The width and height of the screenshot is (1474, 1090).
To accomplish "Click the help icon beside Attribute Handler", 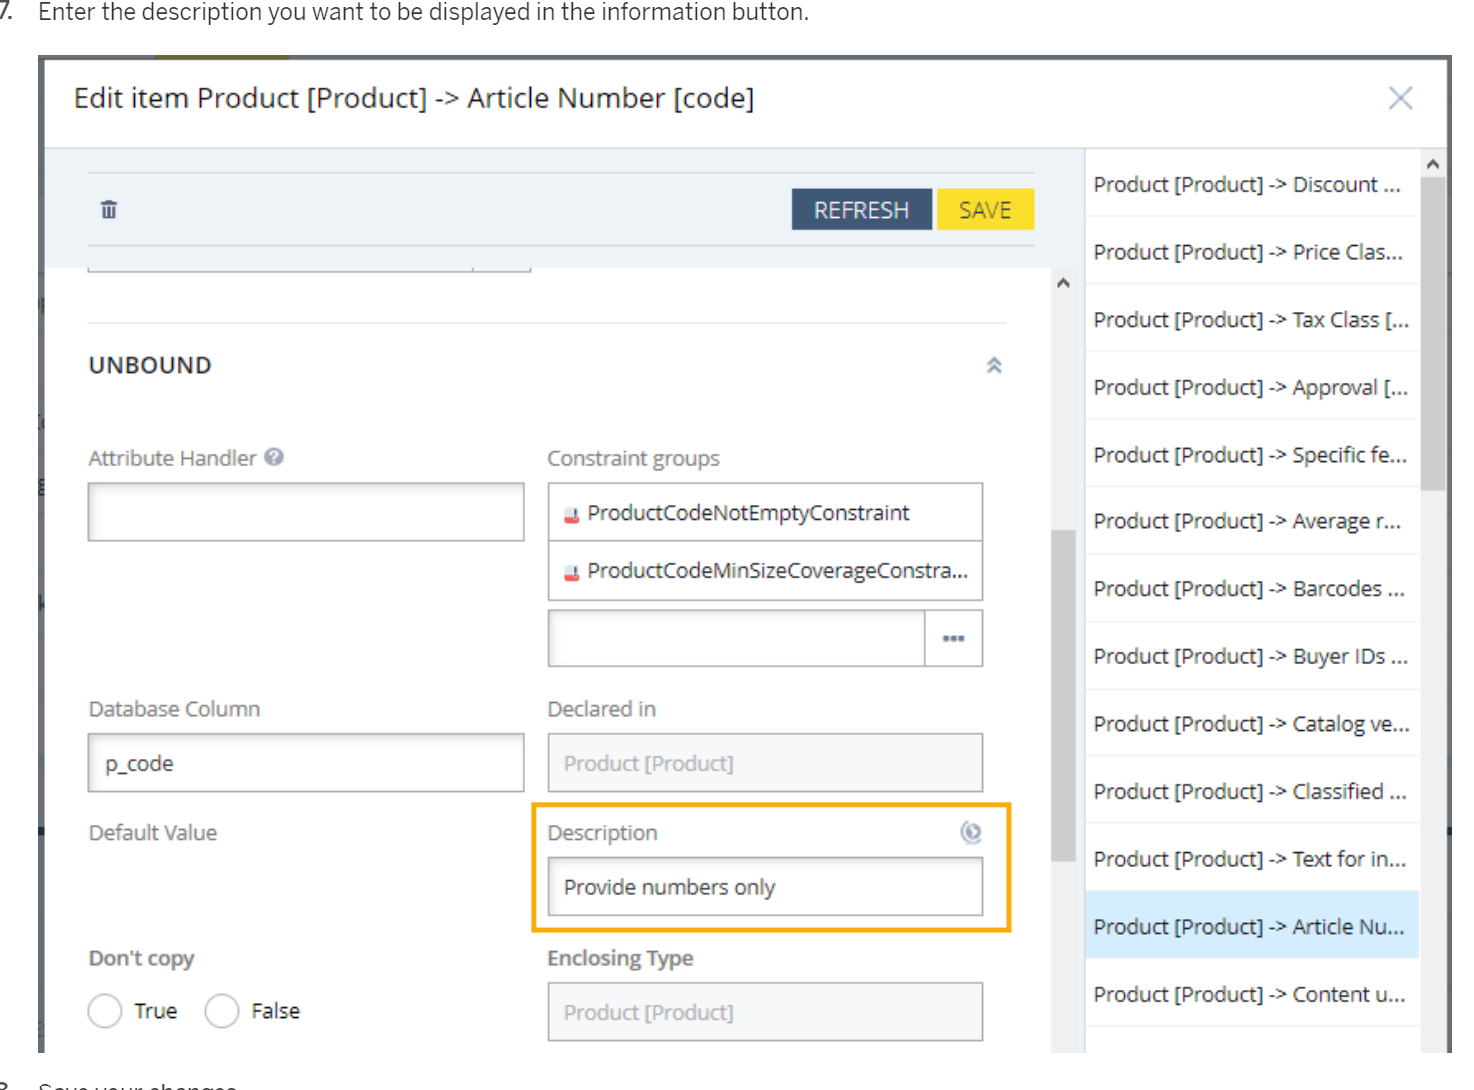I will click(x=274, y=457).
